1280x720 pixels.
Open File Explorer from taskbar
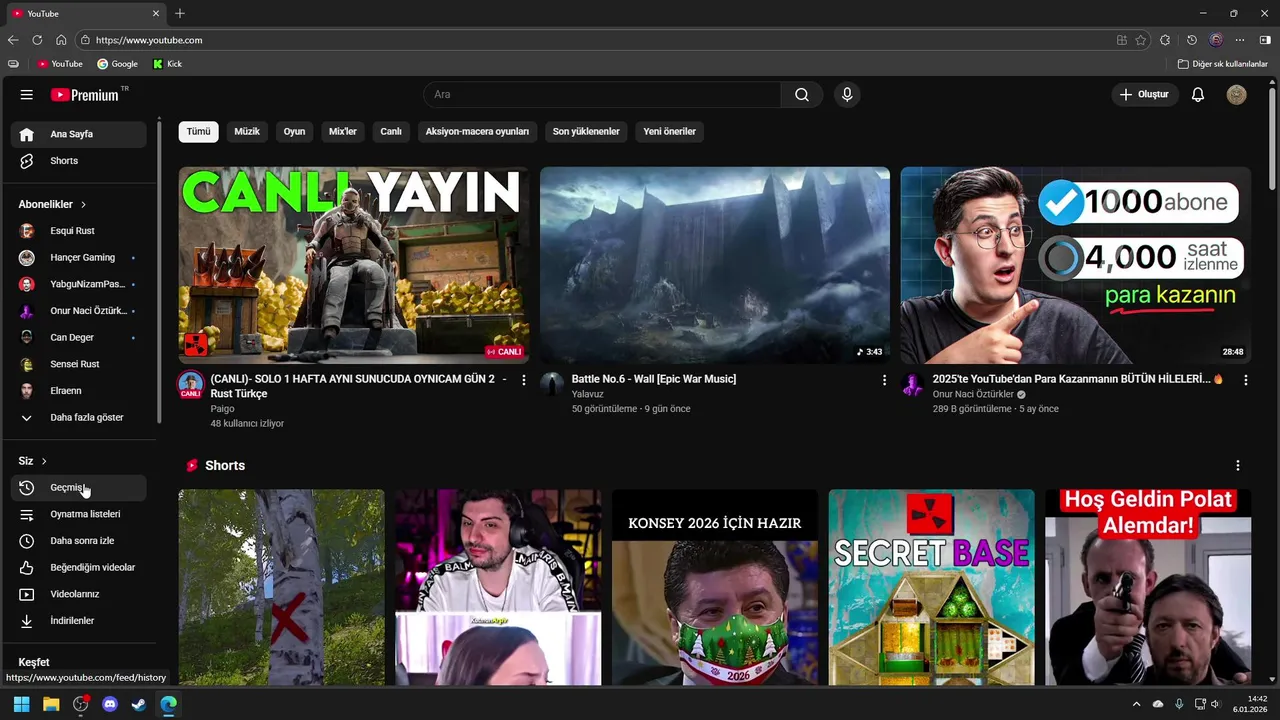(51, 704)
